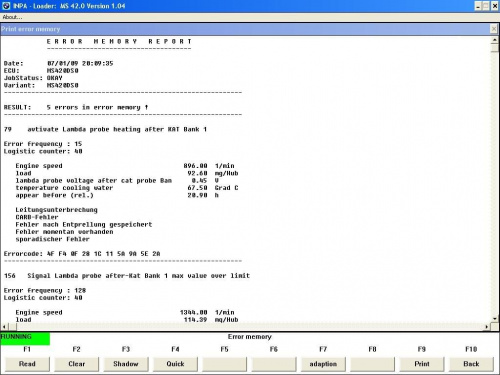Click the vertical scrollbar up arrow
500x375 pixels.
[495, 40]
